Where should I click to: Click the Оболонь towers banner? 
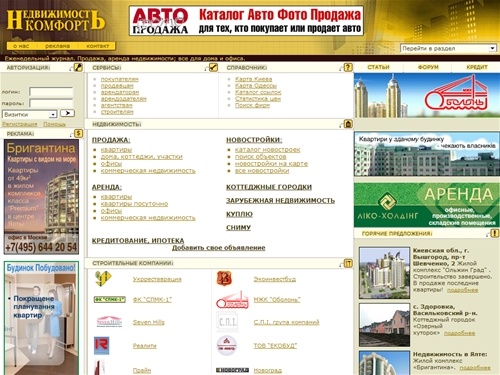(427, 95)
